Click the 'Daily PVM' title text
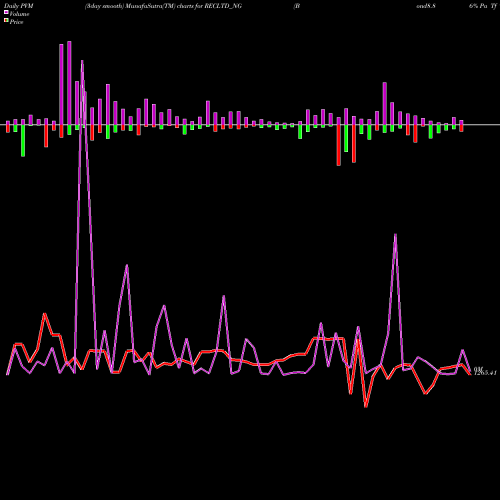The image size is (500, 500). click(x=19, y=6)
